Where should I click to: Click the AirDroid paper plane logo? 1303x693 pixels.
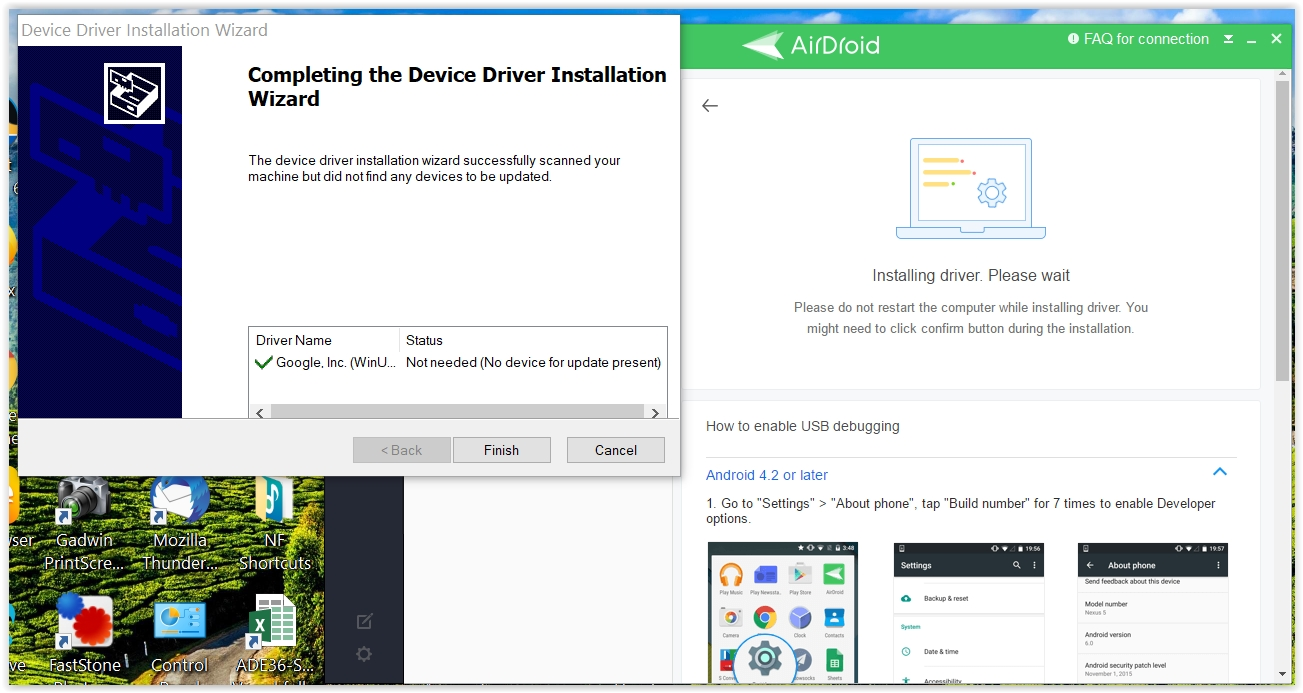[x=763, y=45]
